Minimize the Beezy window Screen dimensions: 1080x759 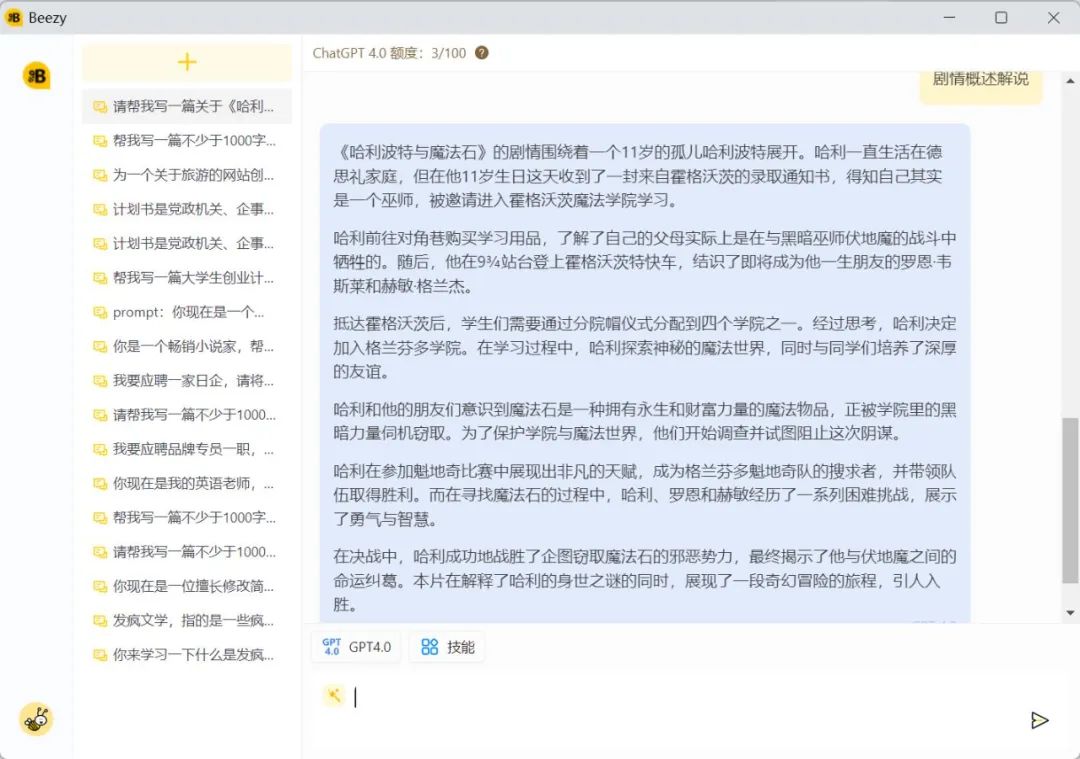click(949, 17)
